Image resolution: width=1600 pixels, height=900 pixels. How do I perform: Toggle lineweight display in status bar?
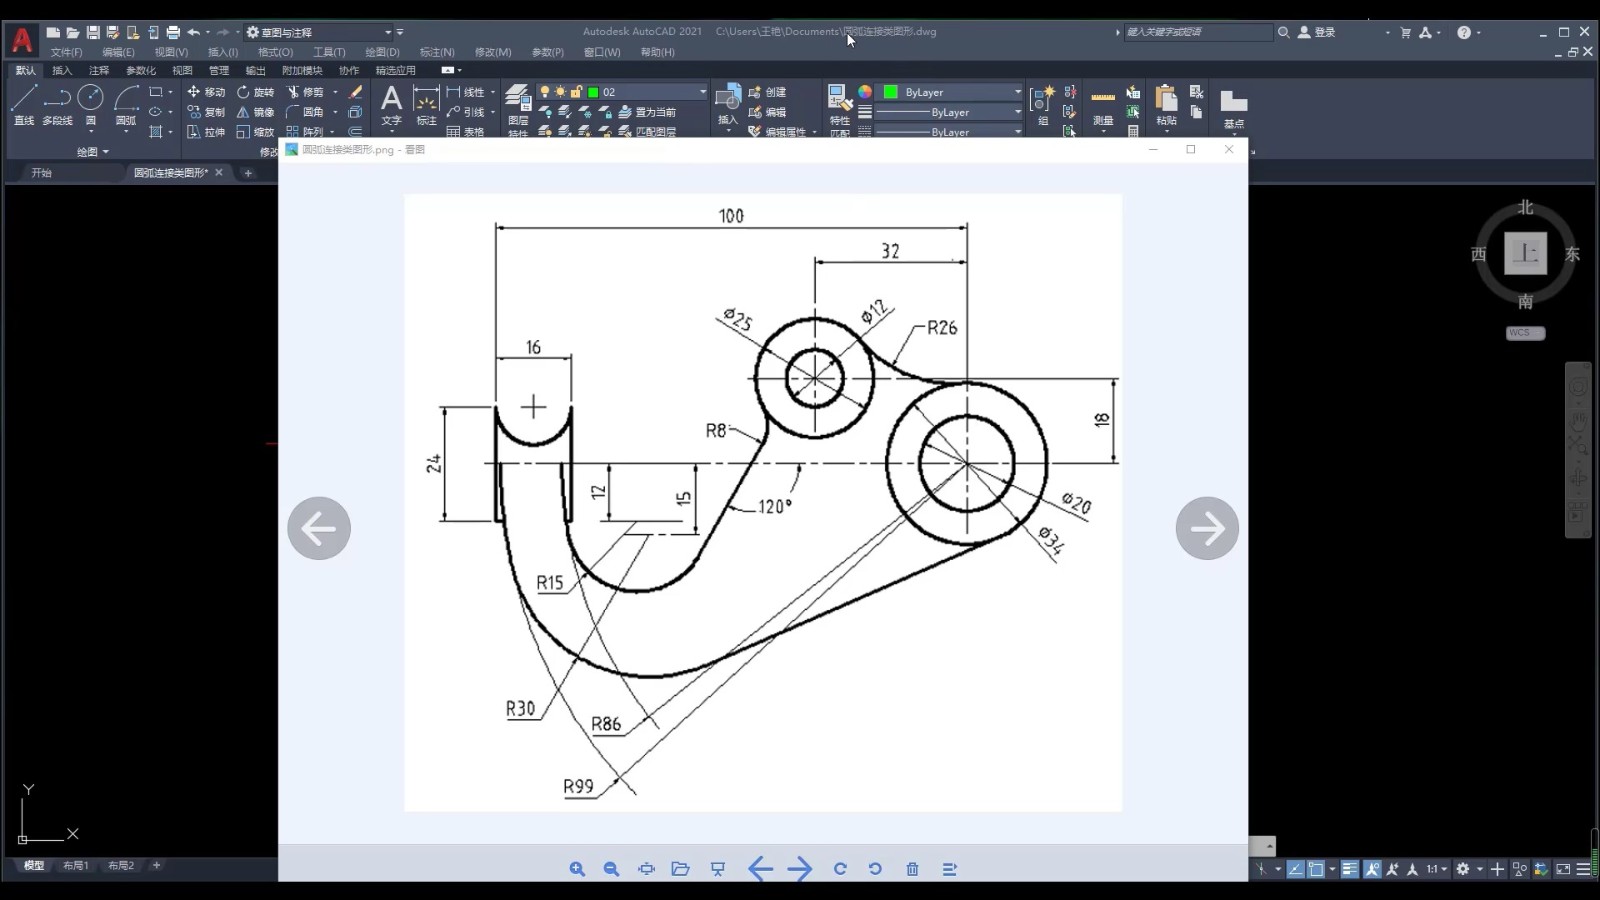pos(1350,869)
